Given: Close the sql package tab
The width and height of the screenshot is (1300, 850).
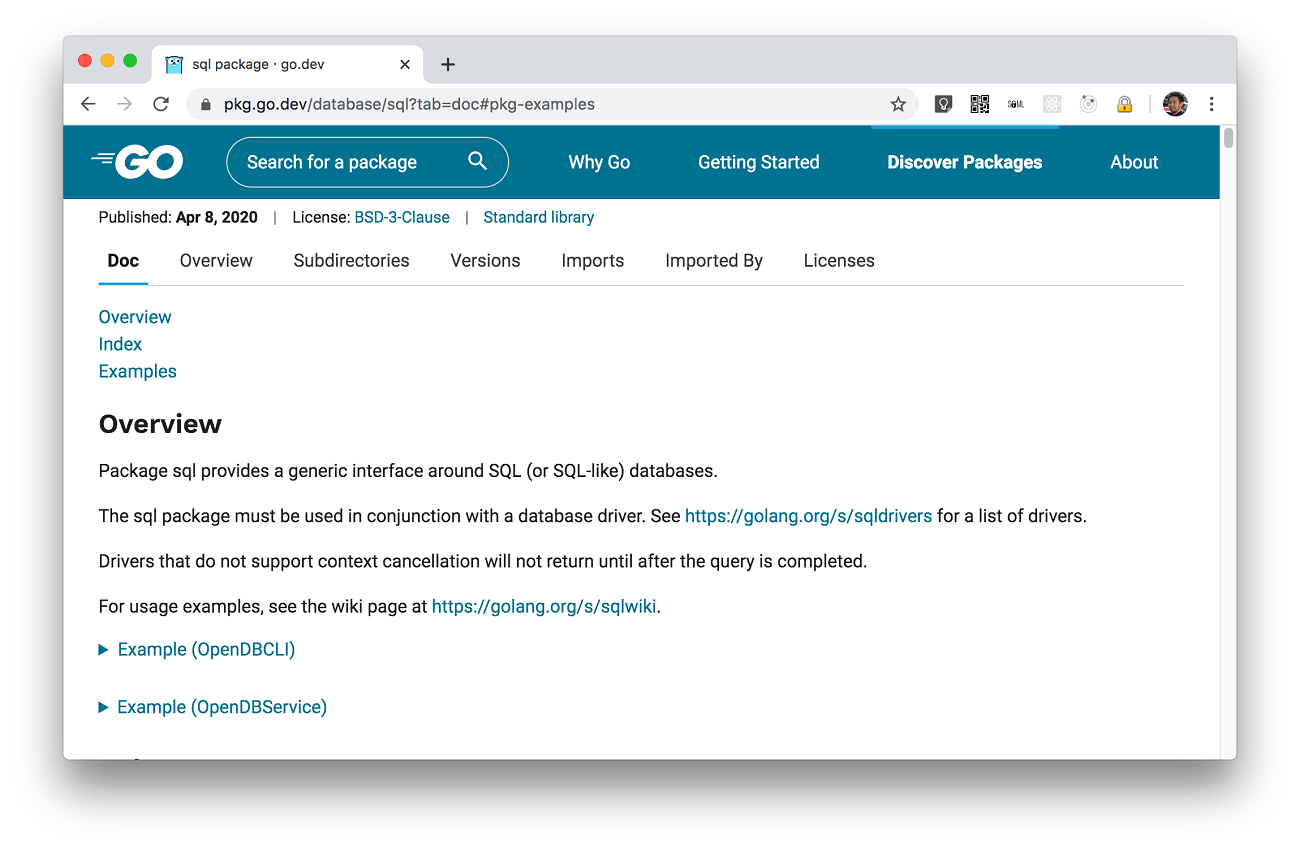Looking at the screenshot, I should (x=405, y=64).
